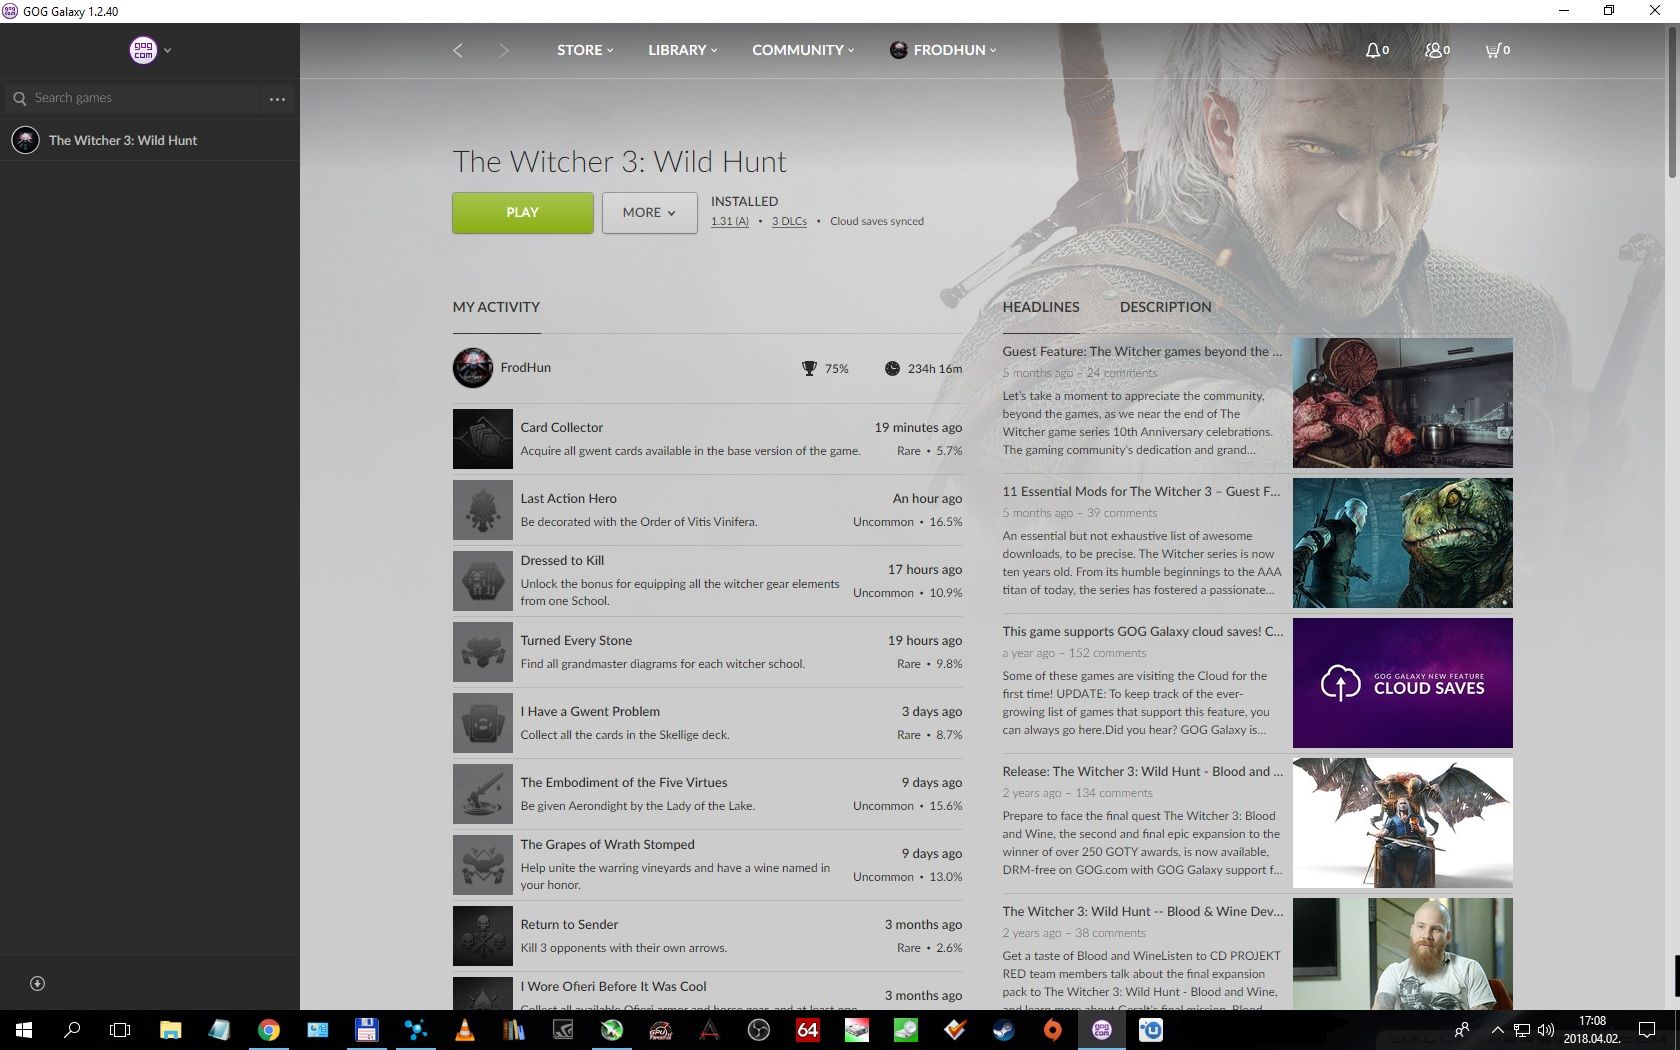Open the friends icon in header

[x=1437, y=50]
